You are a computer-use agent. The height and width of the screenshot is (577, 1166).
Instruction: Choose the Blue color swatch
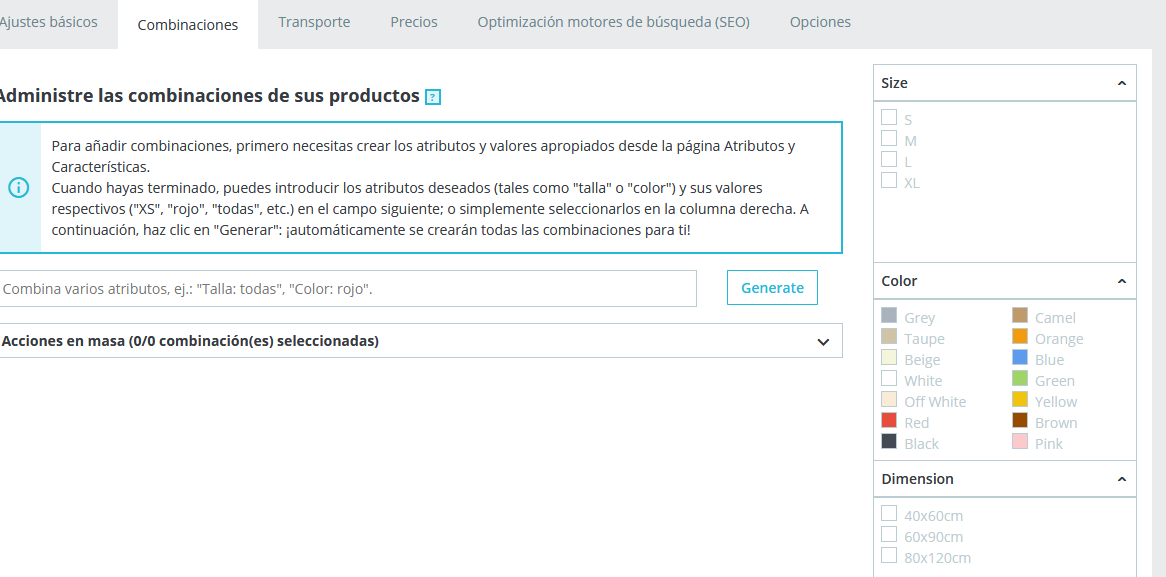pos(1020,358)
